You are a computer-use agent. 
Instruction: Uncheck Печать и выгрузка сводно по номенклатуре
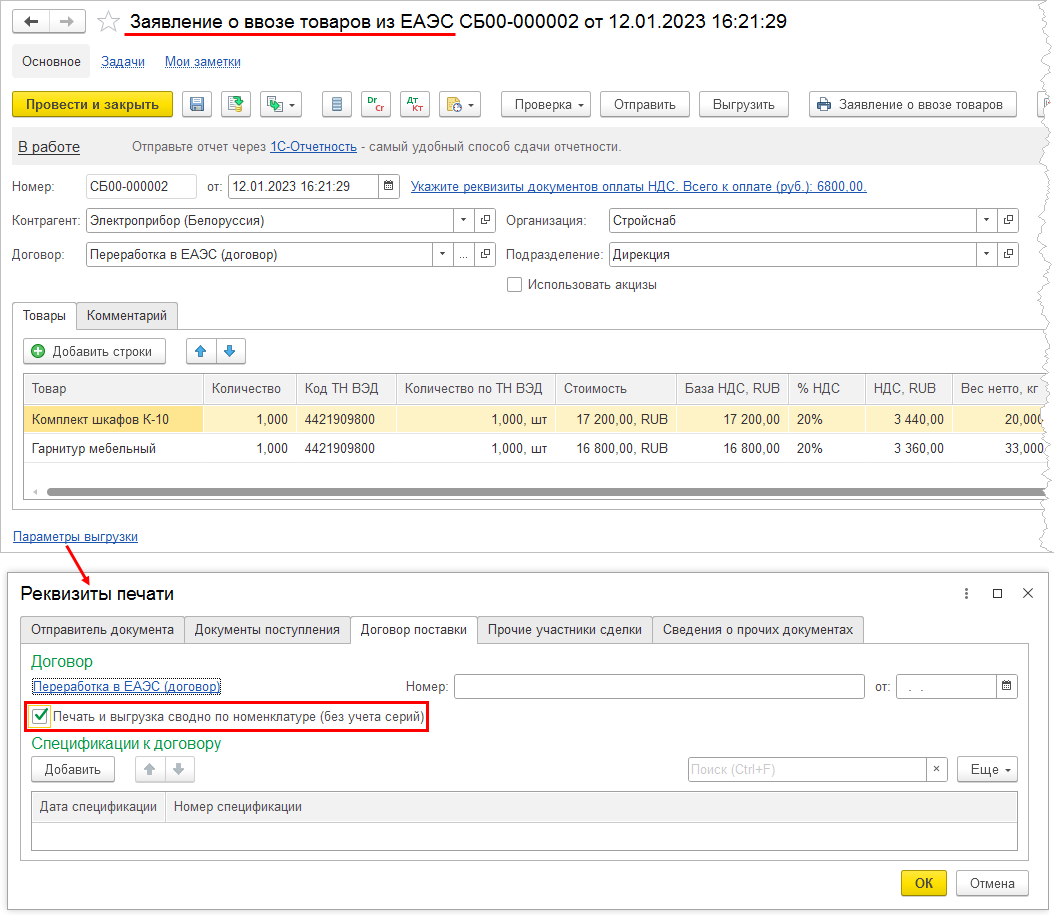pos(41,716)
